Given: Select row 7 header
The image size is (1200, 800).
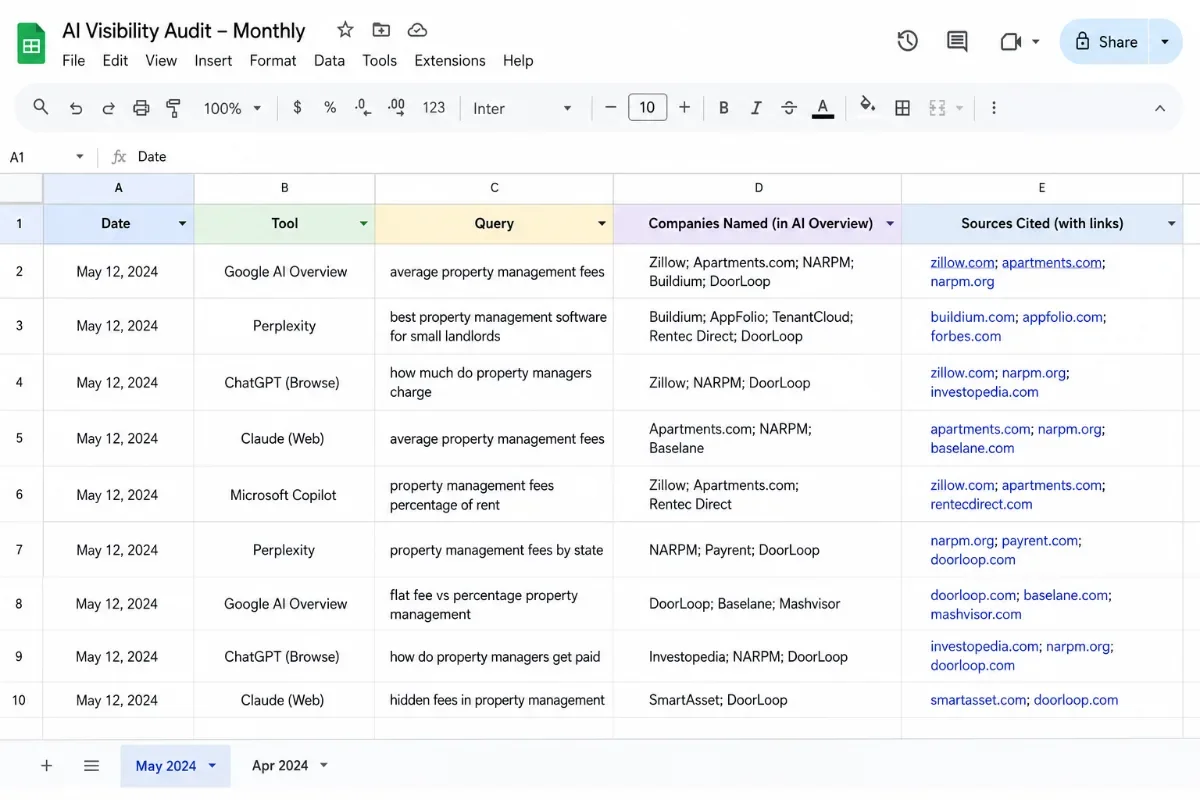Looking at the screenshot, I should click(19, 550).
